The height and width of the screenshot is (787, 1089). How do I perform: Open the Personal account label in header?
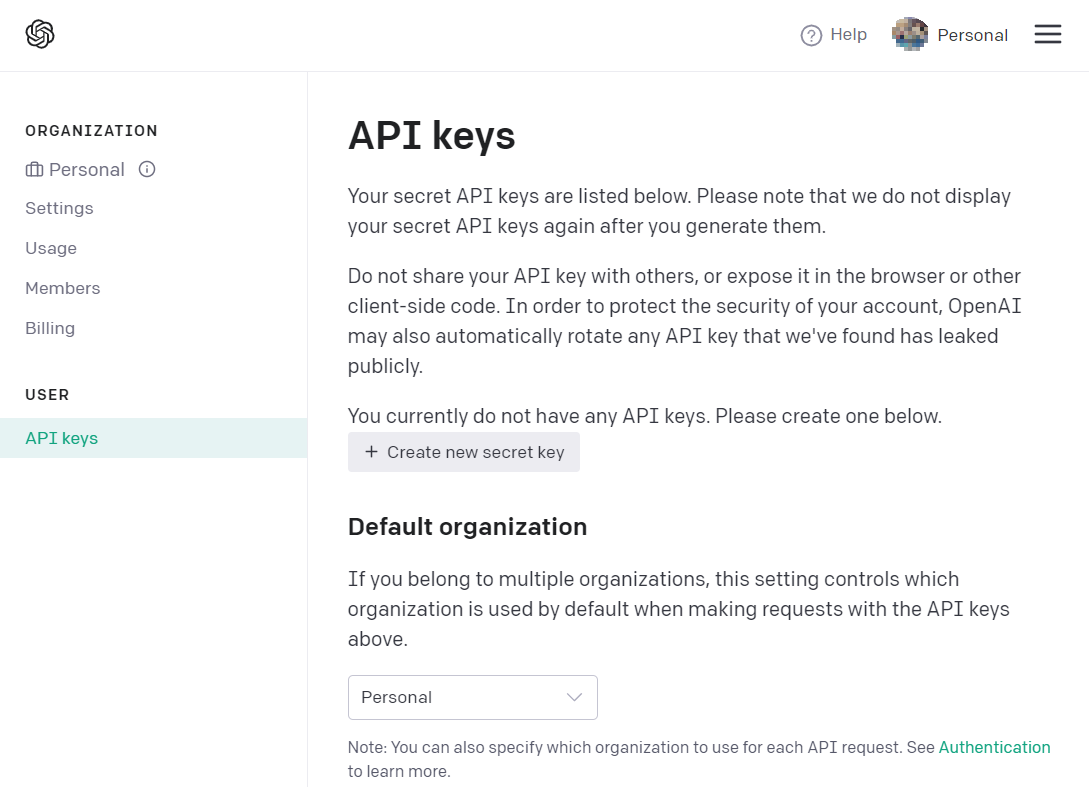point(972,35)
